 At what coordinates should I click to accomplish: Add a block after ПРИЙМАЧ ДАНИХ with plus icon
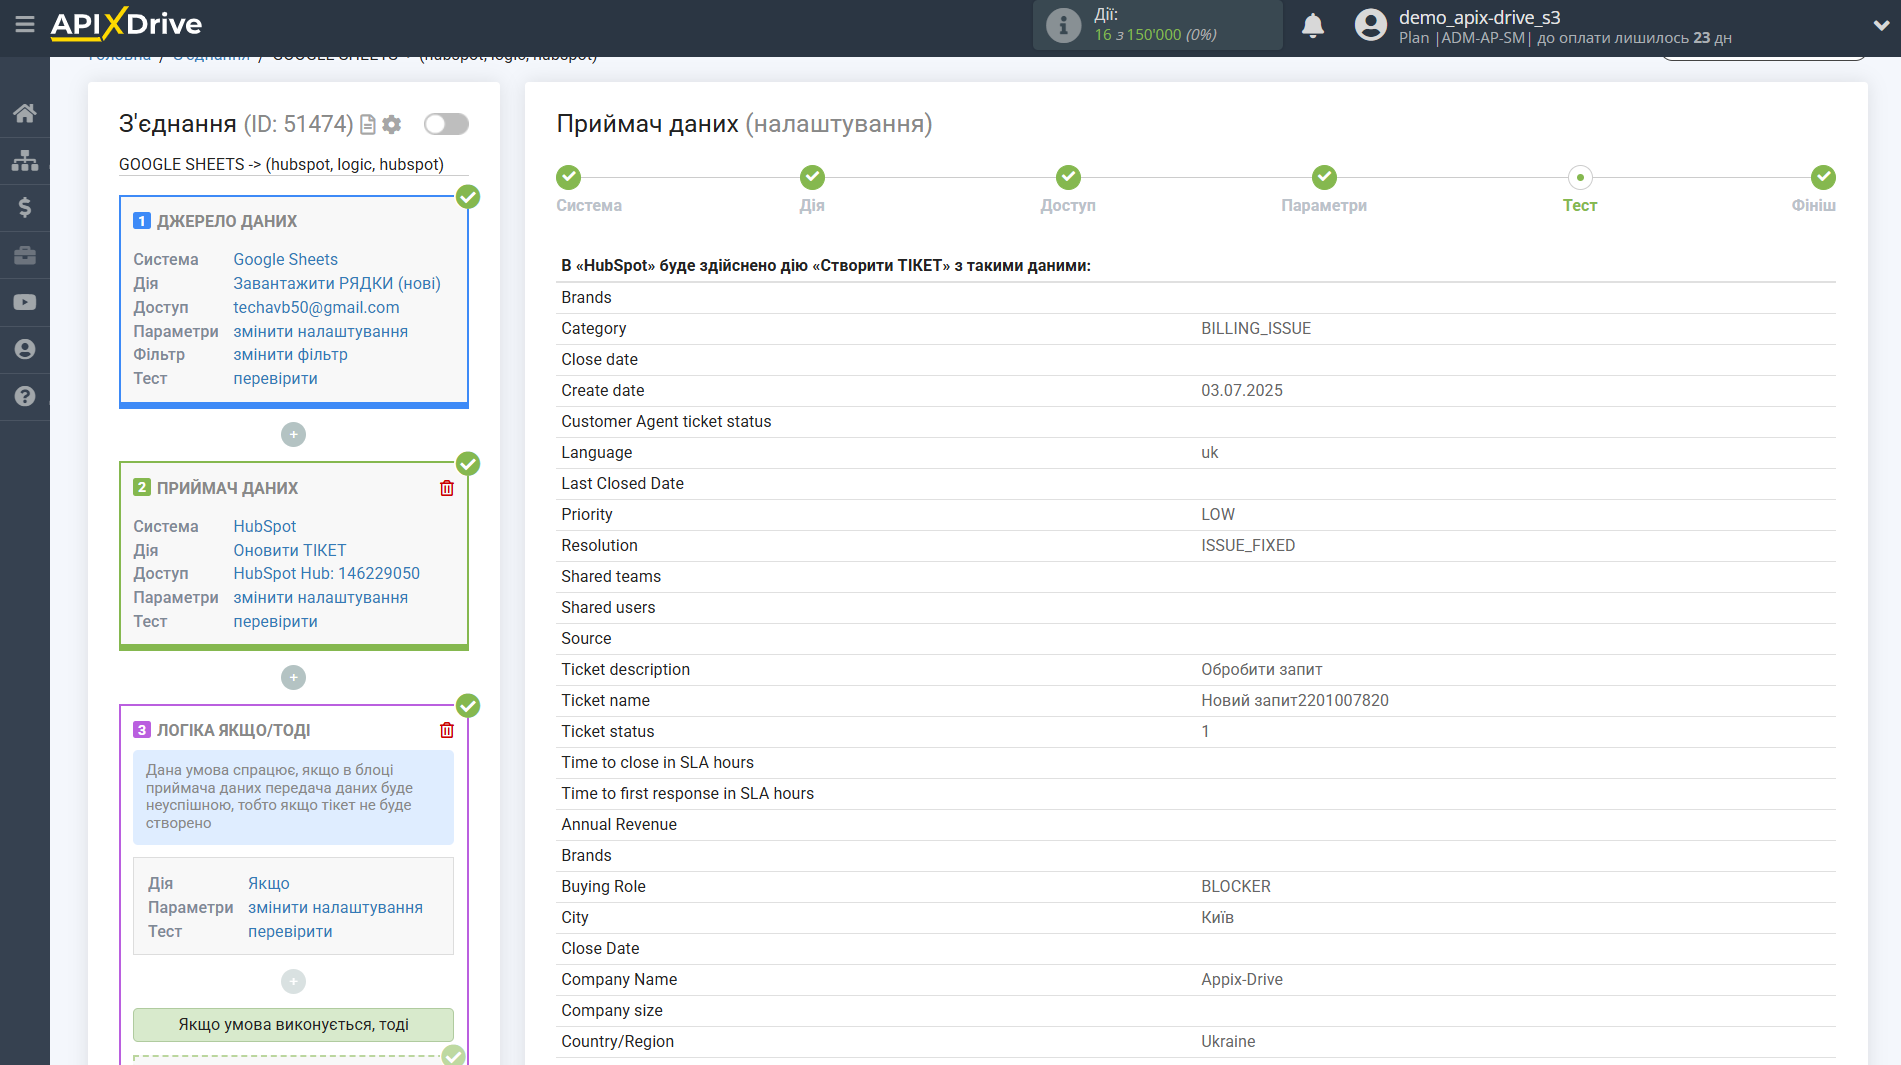coord(293,677)
